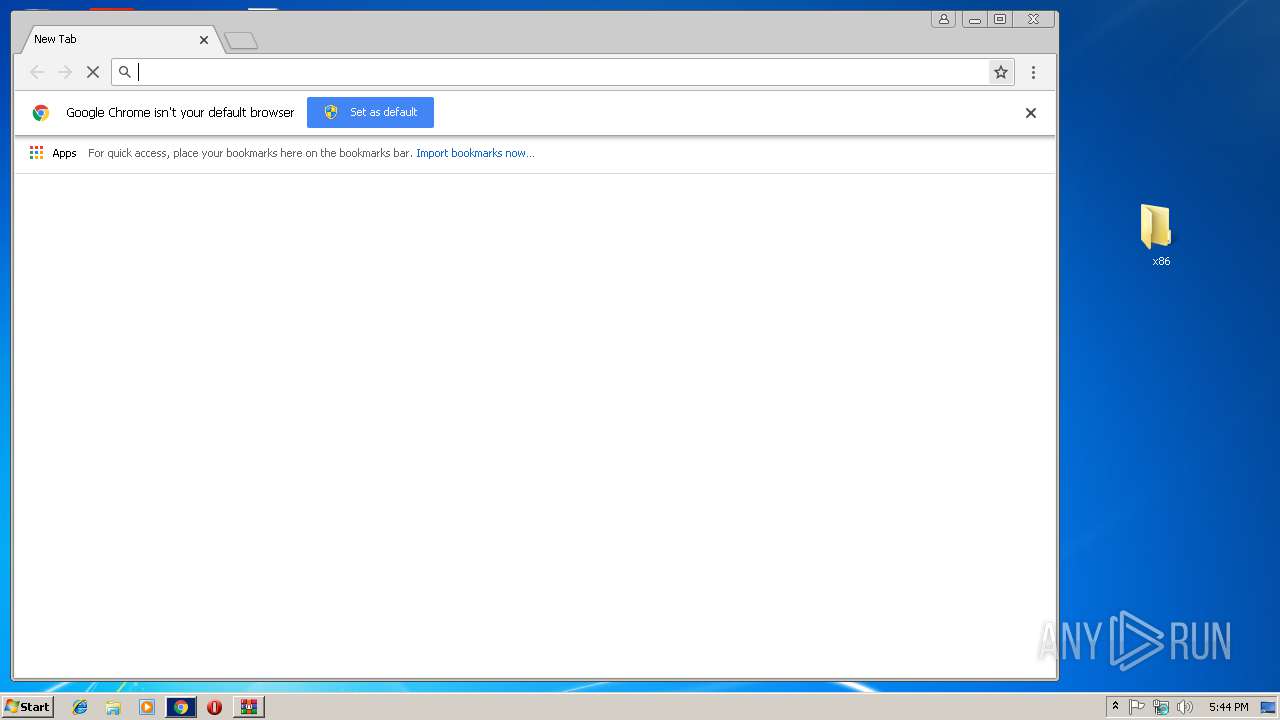This screenshot has width=1280, height=720.
Task: Select the New Tab tab
Action: tap(120, 39)
